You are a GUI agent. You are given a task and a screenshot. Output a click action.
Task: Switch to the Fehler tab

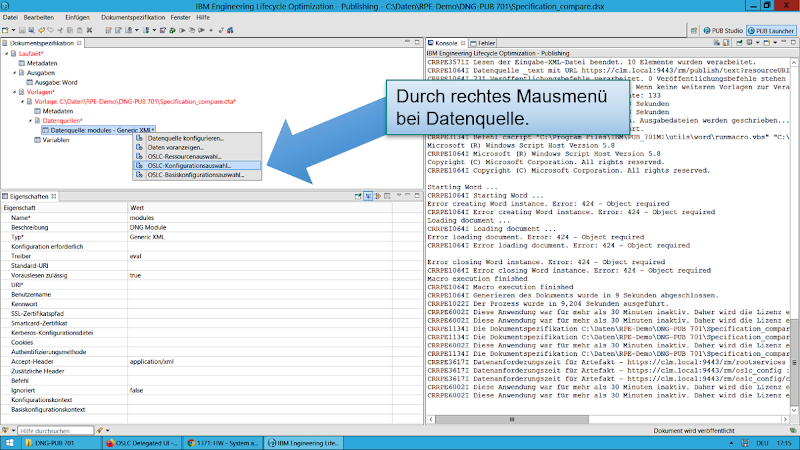[x=483, y=43]
